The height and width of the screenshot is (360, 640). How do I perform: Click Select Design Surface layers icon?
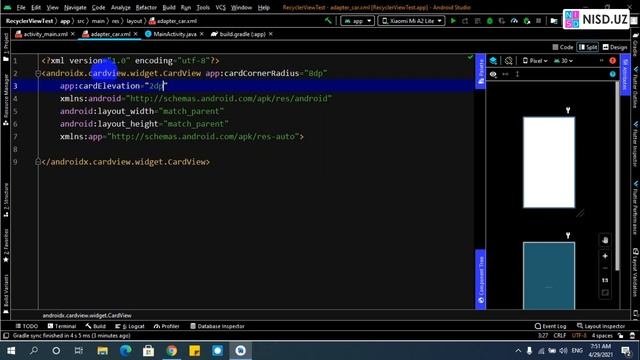coord(493,61)
